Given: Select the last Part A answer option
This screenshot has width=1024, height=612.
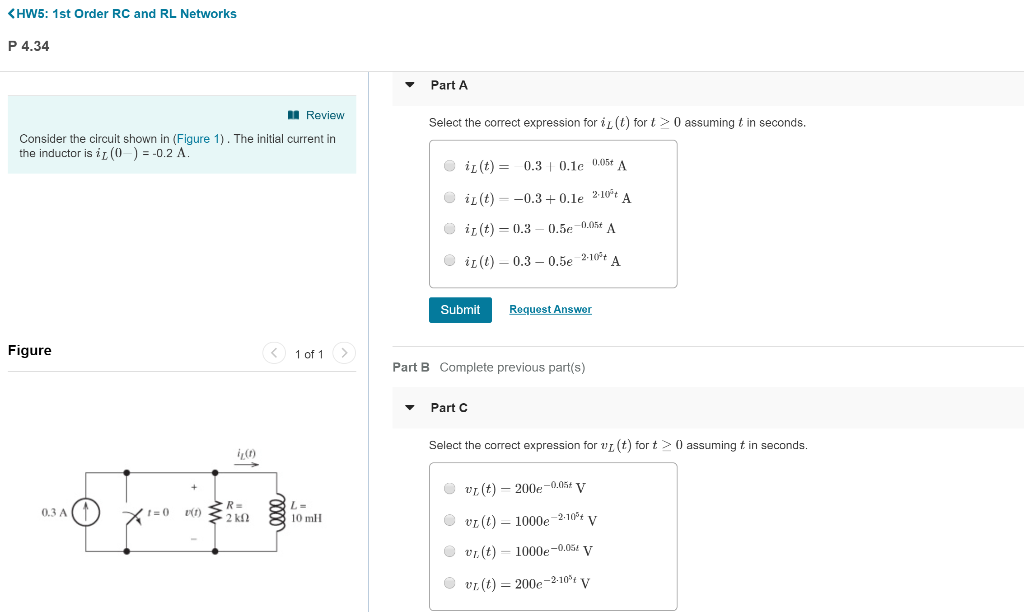Looking at the screenshot, I should (x=450, y=260).
